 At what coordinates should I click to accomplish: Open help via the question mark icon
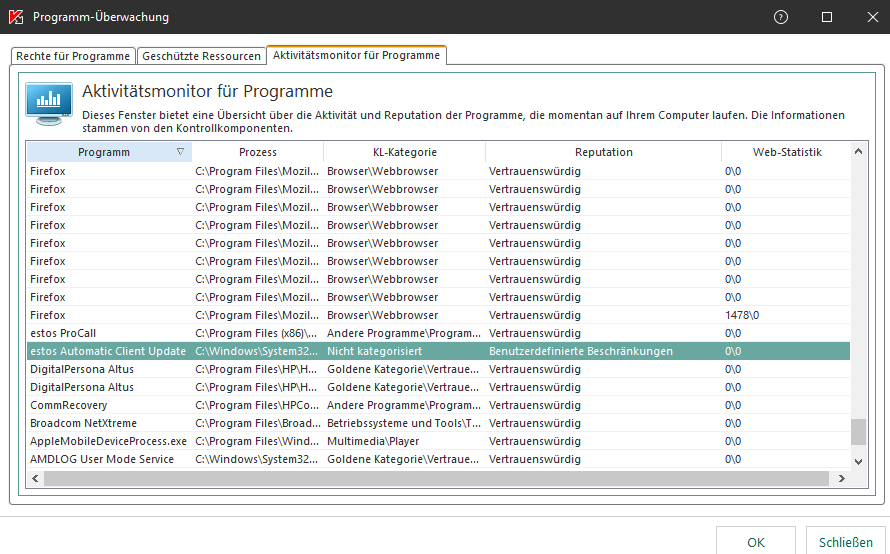[x=781, y=17]
